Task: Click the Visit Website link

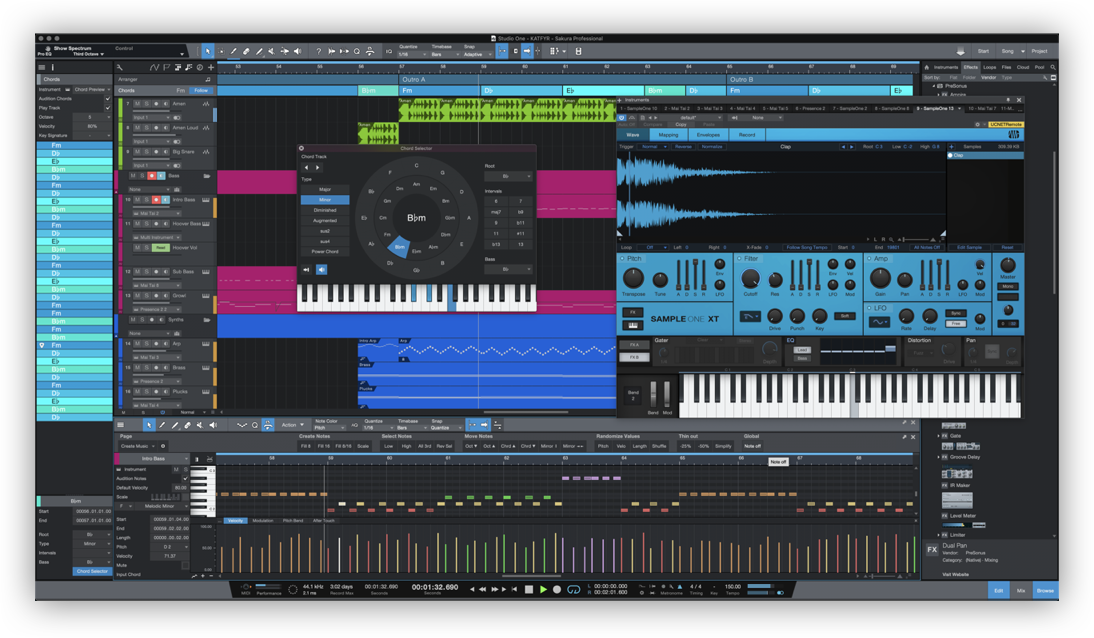Action: [x=955, y=574]
